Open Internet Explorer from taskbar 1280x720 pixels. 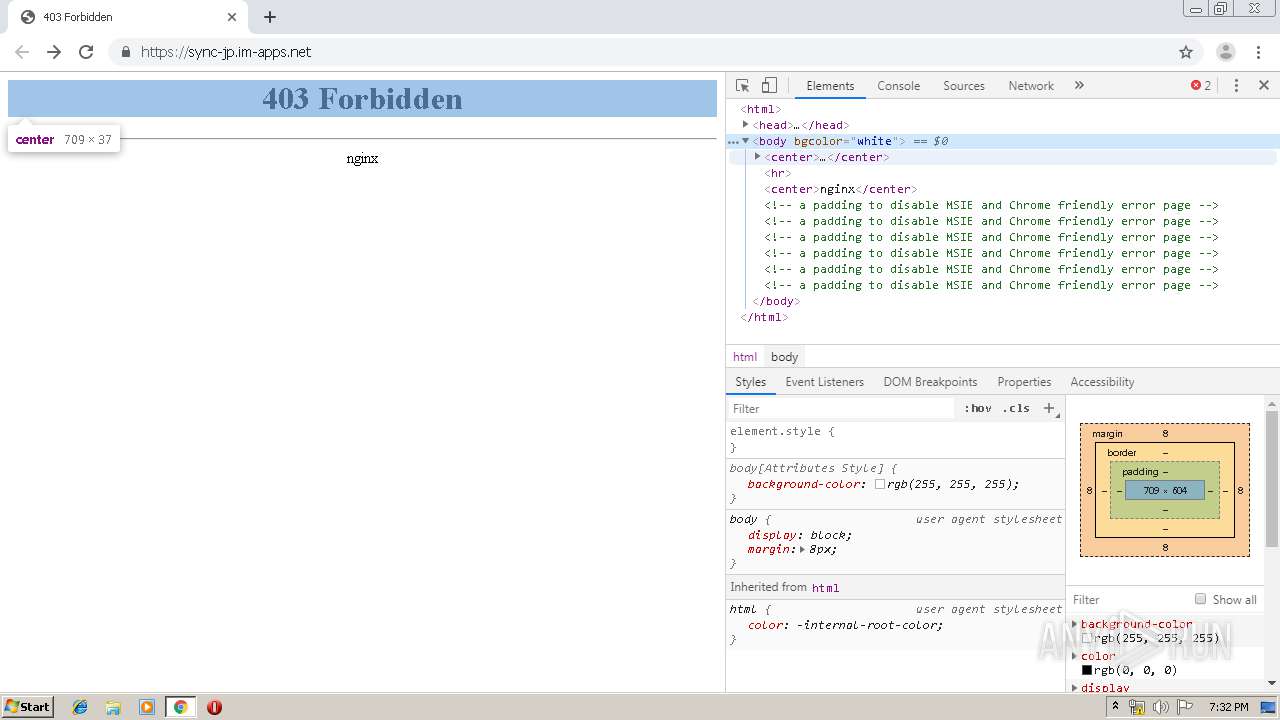[x=80, y=707]
